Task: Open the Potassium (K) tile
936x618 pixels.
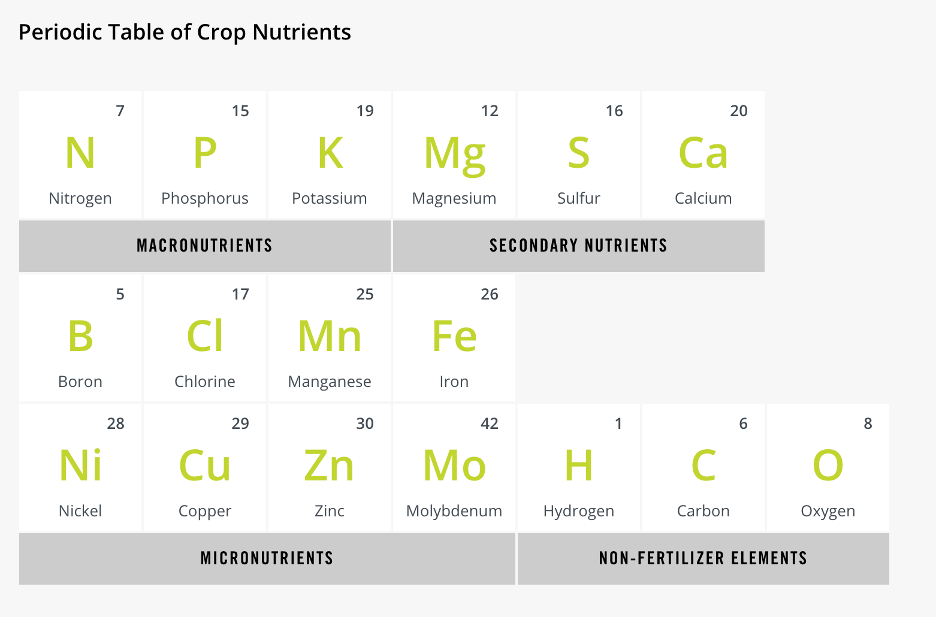Action: point(329,155)
